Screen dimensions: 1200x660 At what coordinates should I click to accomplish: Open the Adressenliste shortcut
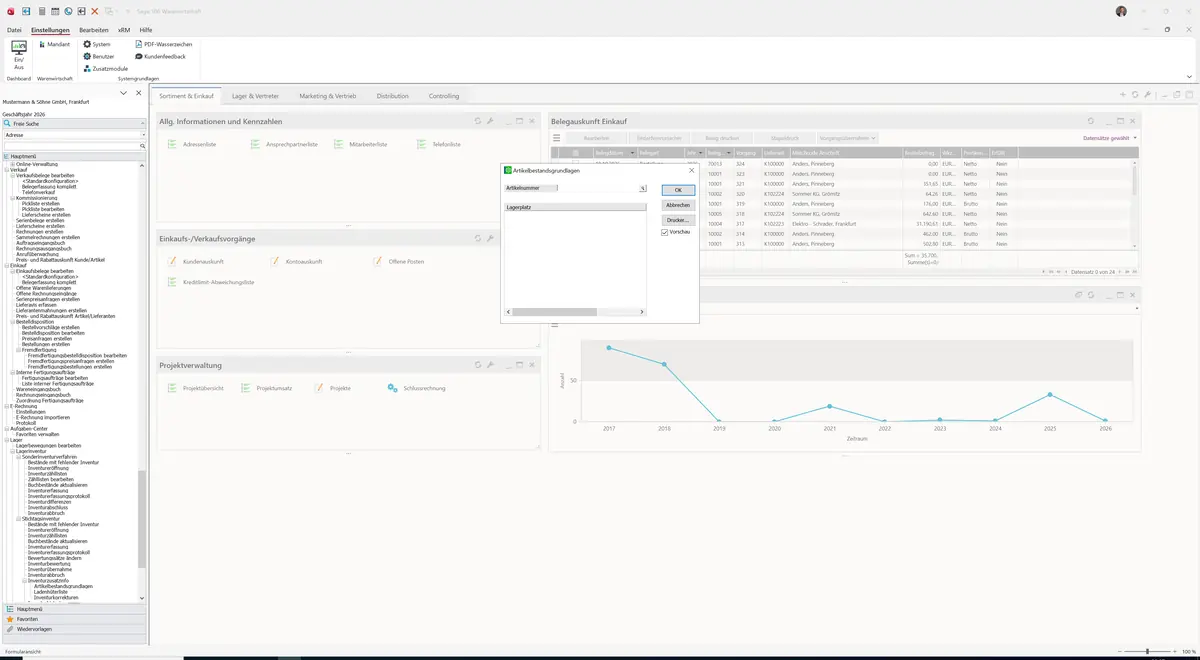192,145
